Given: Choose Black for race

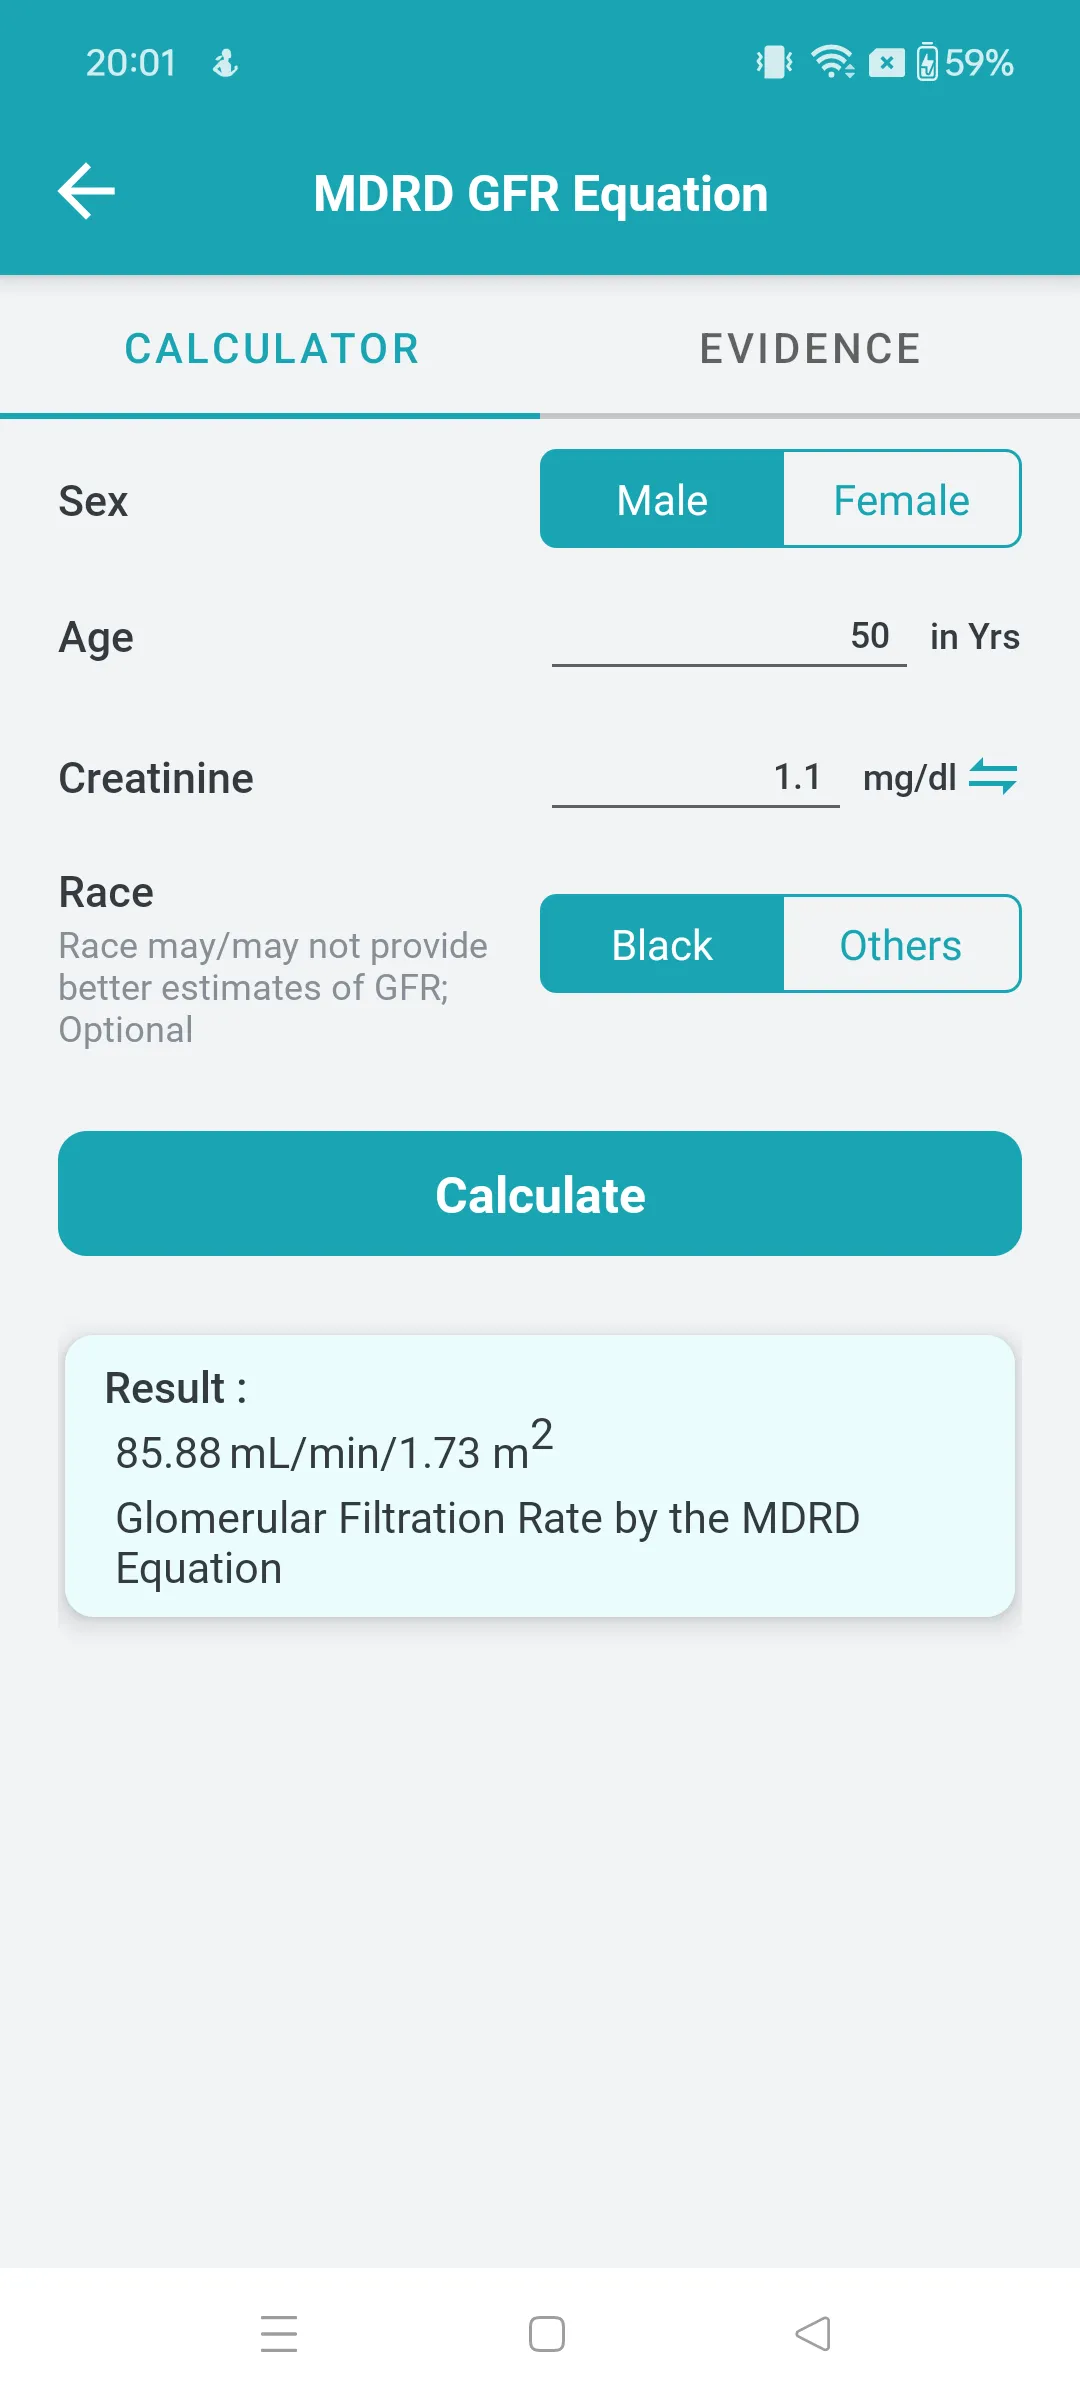Looking at the screenshot, I should [x=662, y=945].
